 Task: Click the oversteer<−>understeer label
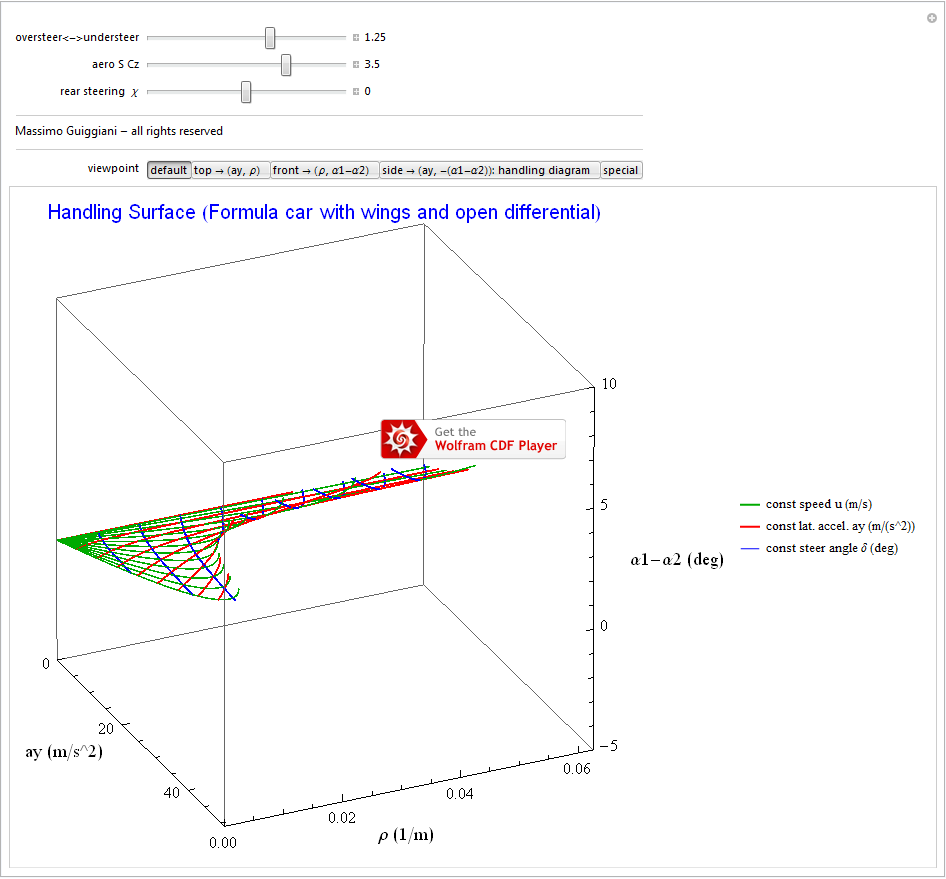[77, 37]
